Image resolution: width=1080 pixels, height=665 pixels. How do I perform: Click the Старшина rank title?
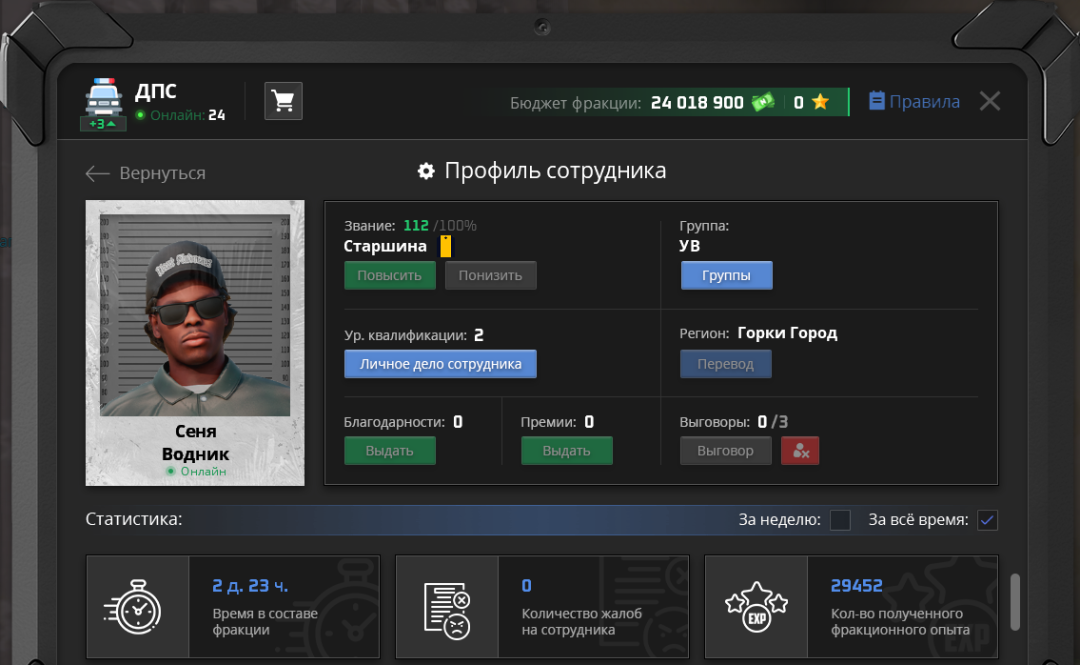tap(385, 246)
